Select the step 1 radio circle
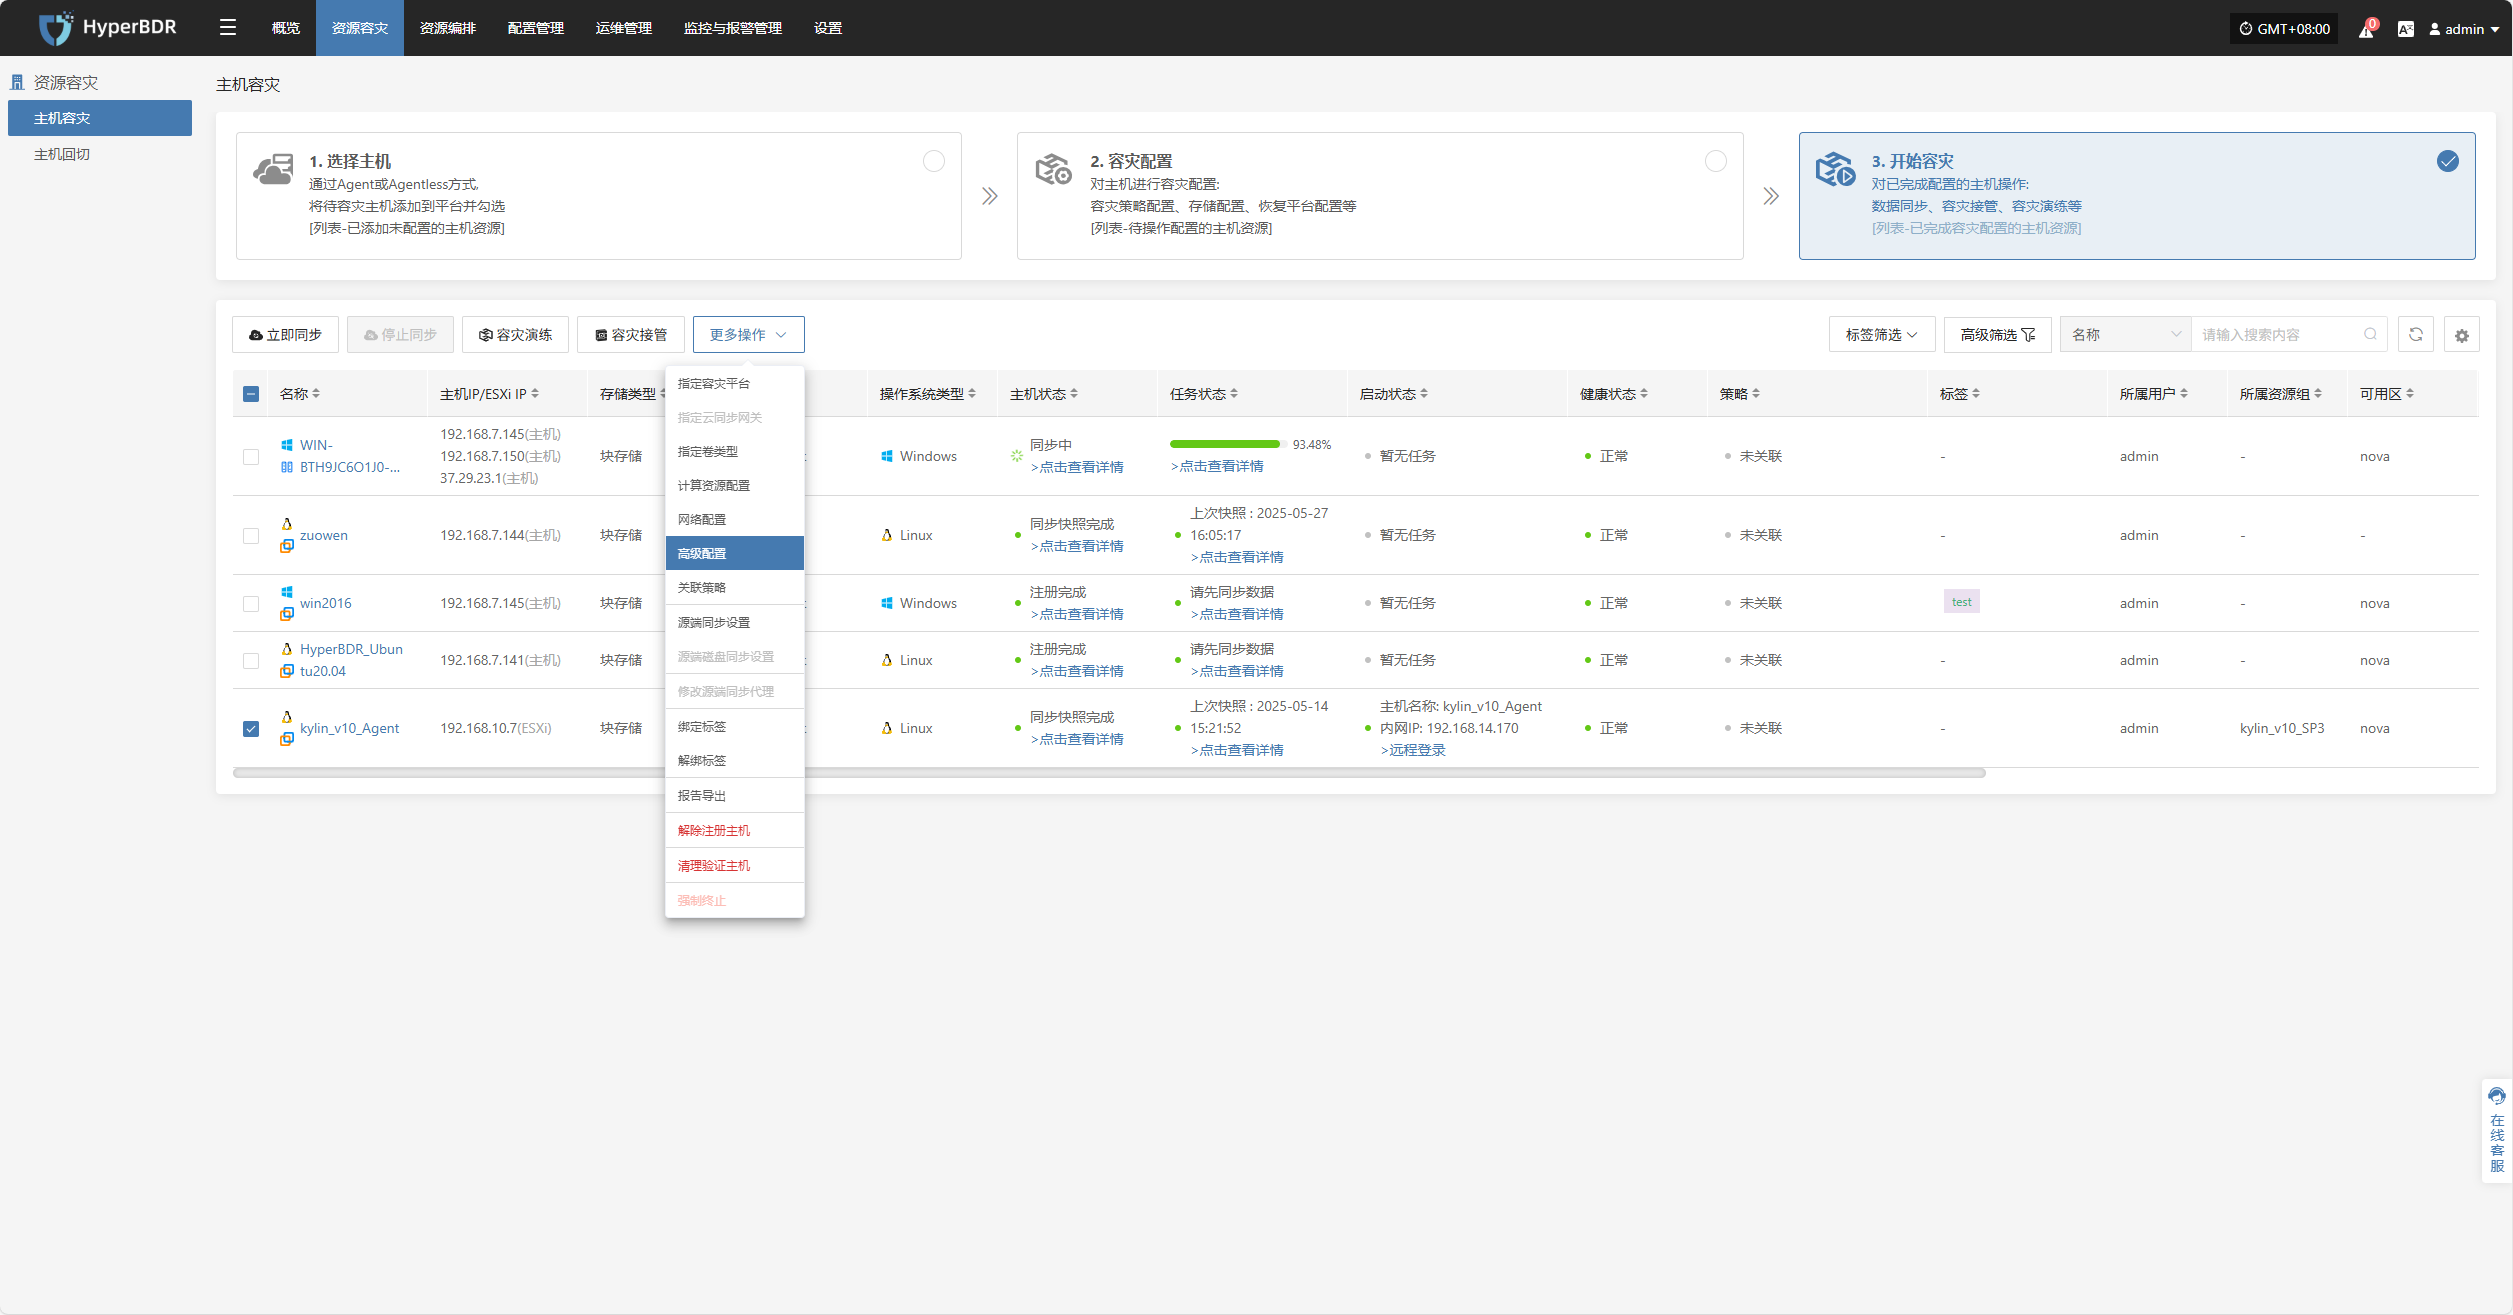This screenshot has width=2513, height=1315. point(934,161)
